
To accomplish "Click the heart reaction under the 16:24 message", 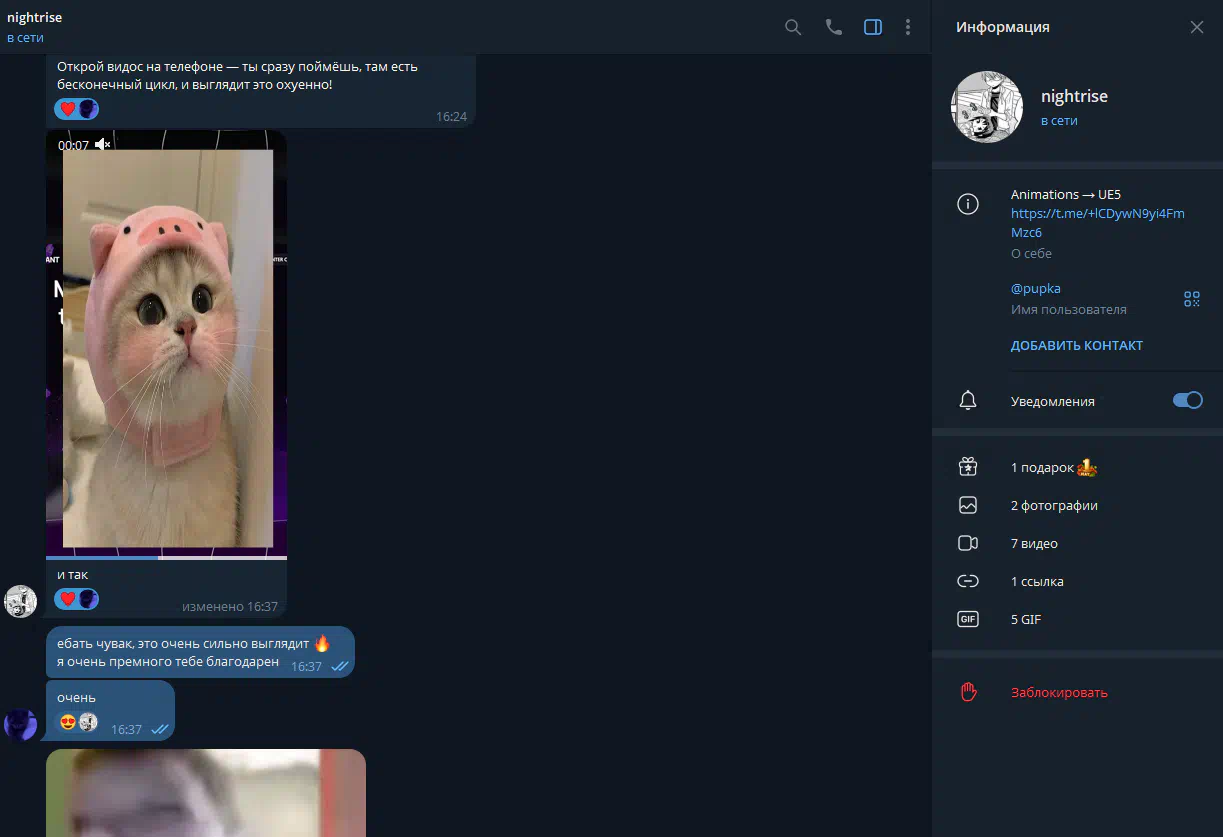I will (67, 109).
